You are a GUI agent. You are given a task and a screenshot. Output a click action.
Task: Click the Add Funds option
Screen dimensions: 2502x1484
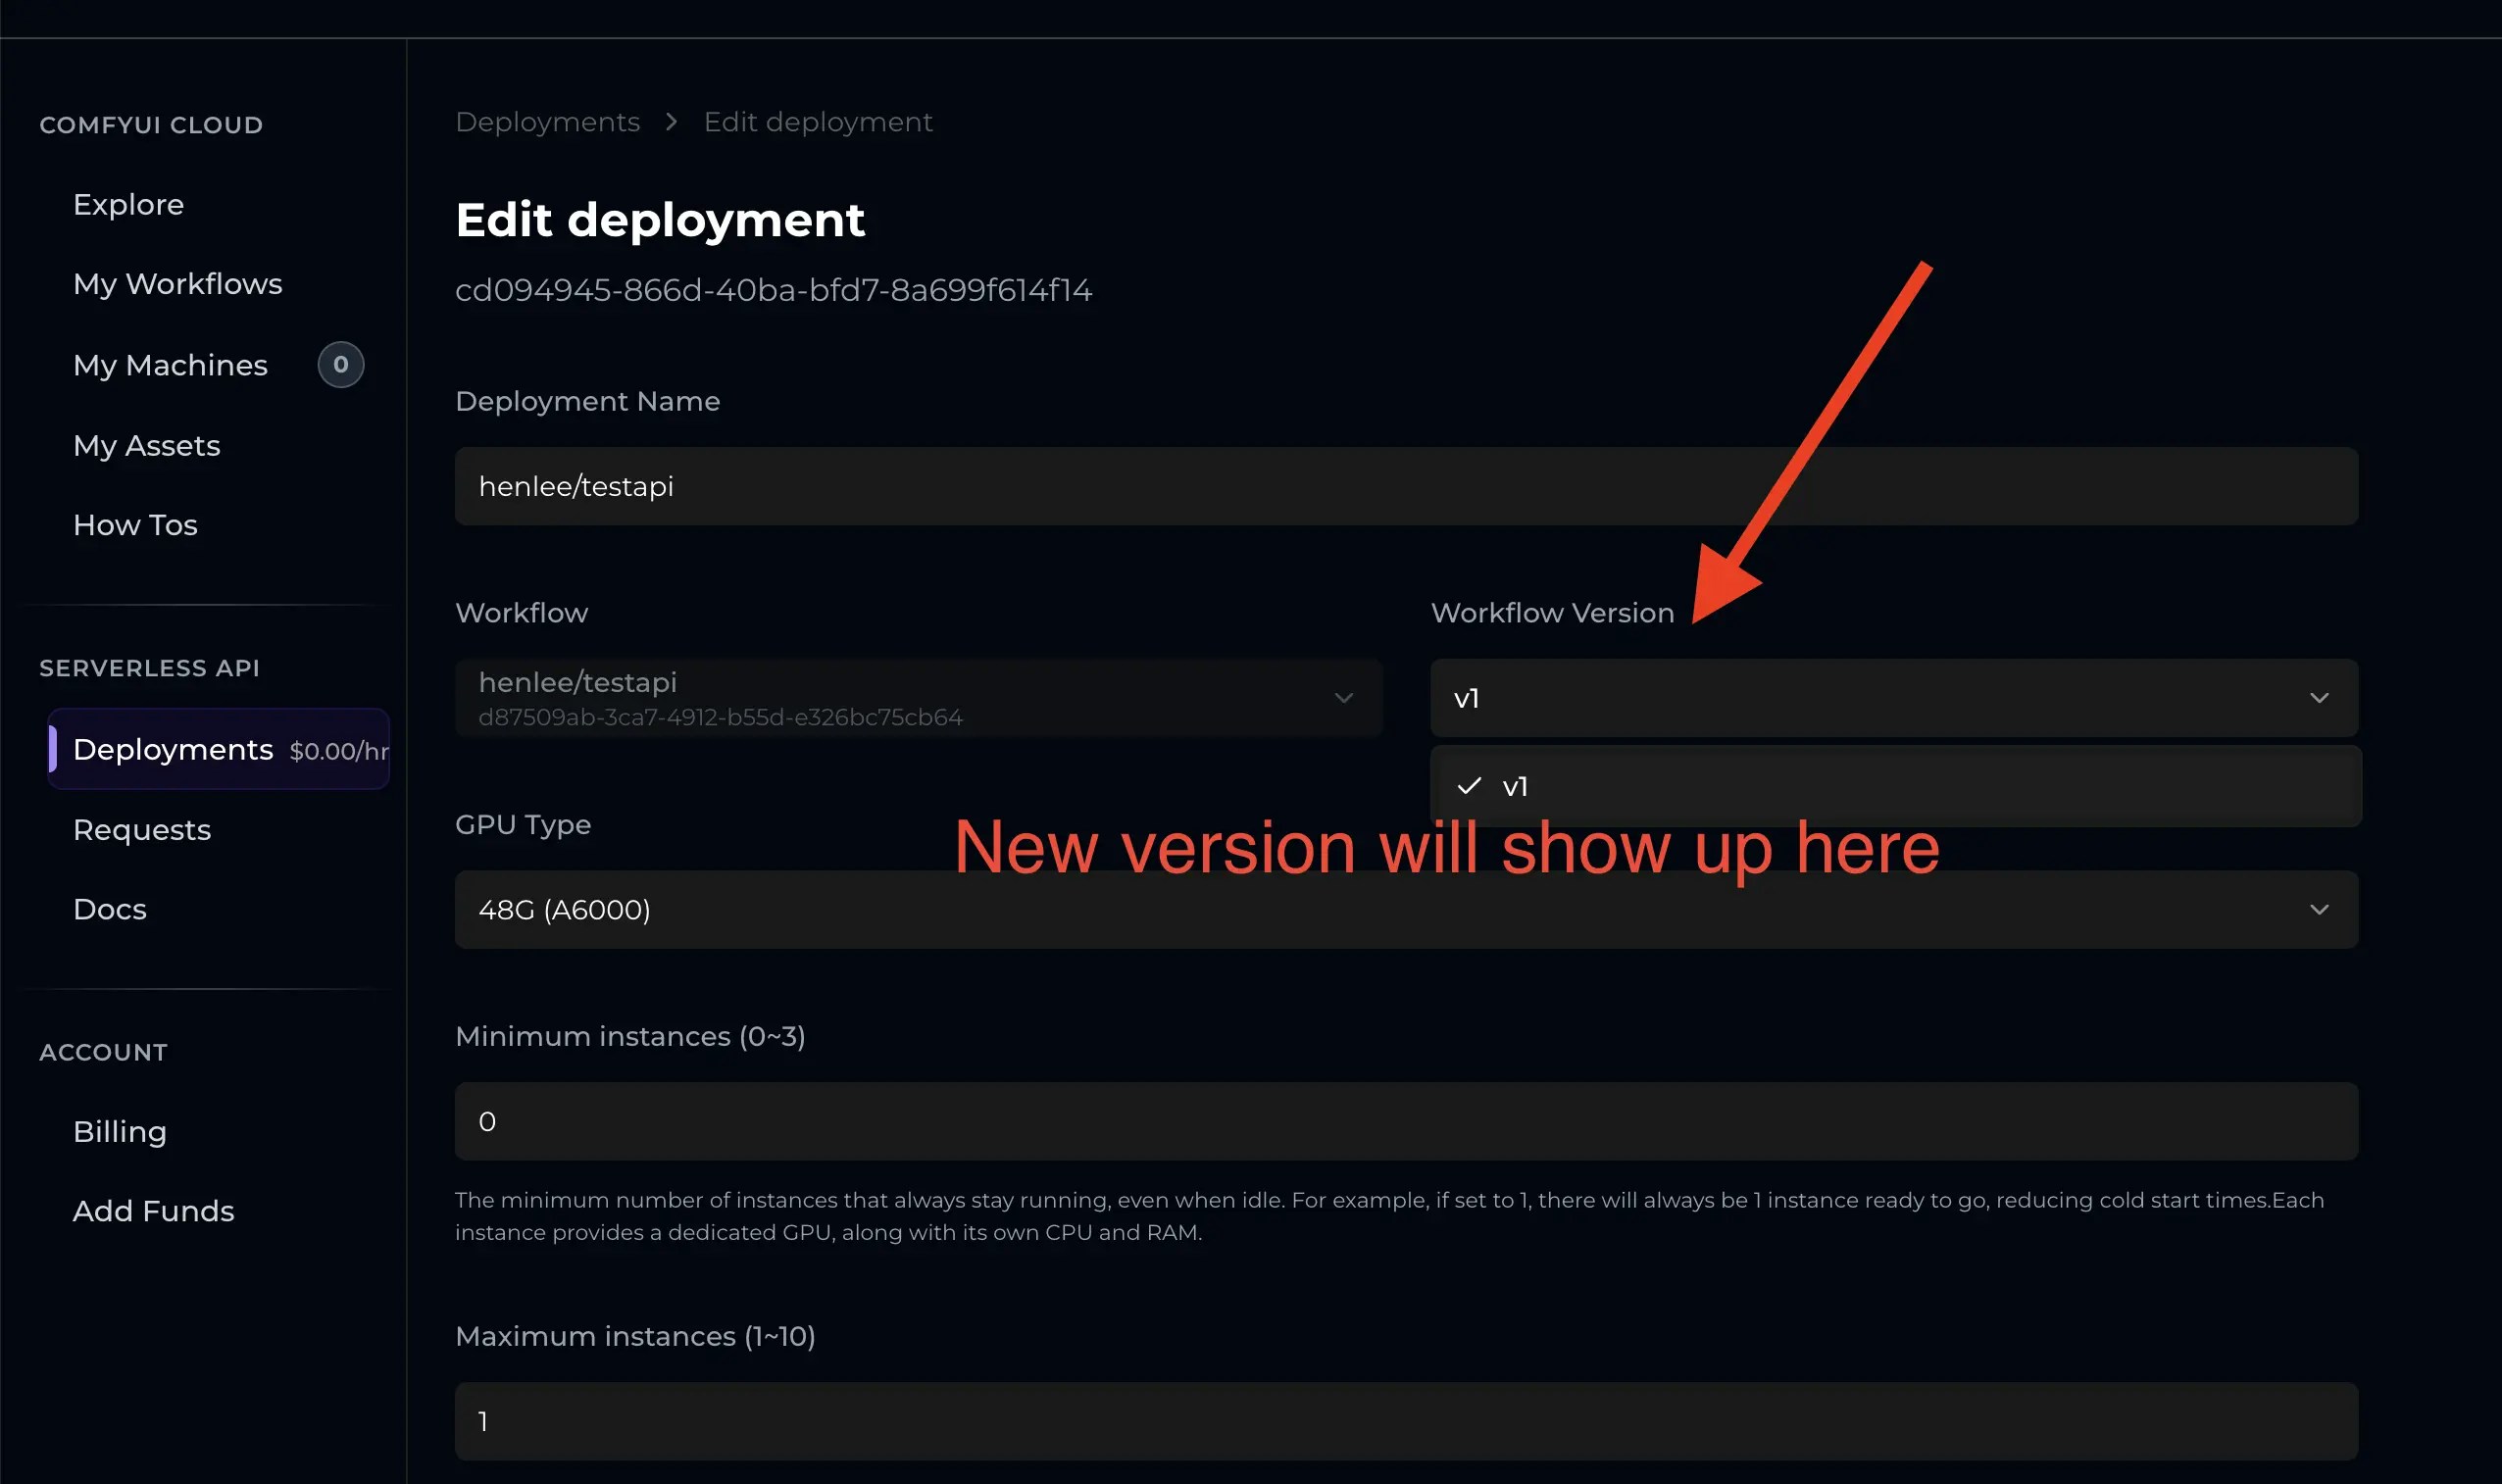[x=153, y=1211]
